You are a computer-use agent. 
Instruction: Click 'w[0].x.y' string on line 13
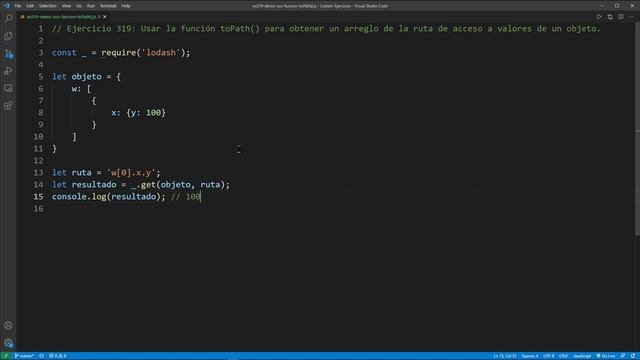point(131,173)
